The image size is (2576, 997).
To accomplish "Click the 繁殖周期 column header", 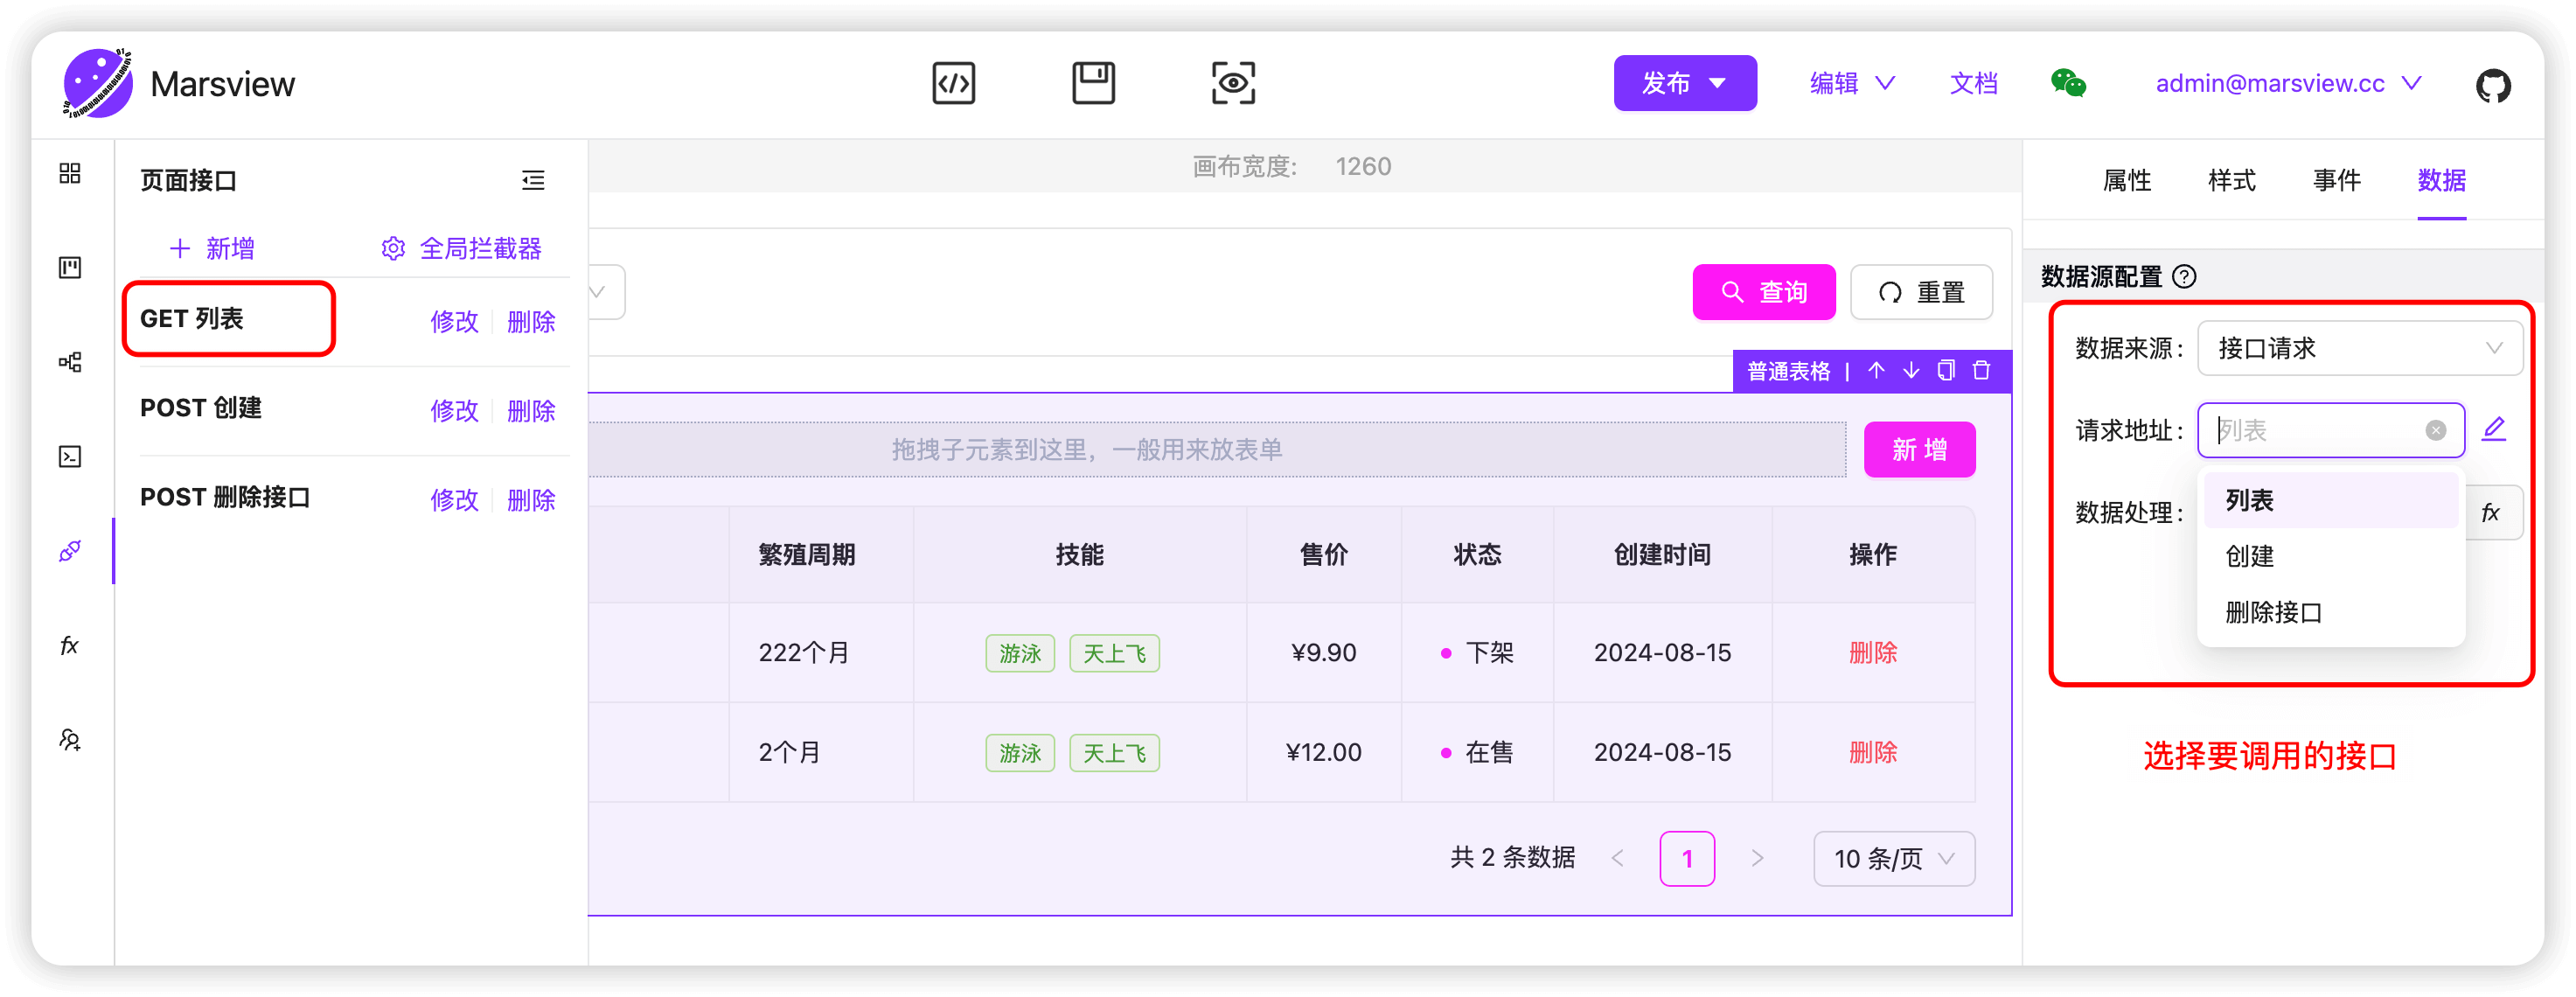I will [x=806, y=554].
